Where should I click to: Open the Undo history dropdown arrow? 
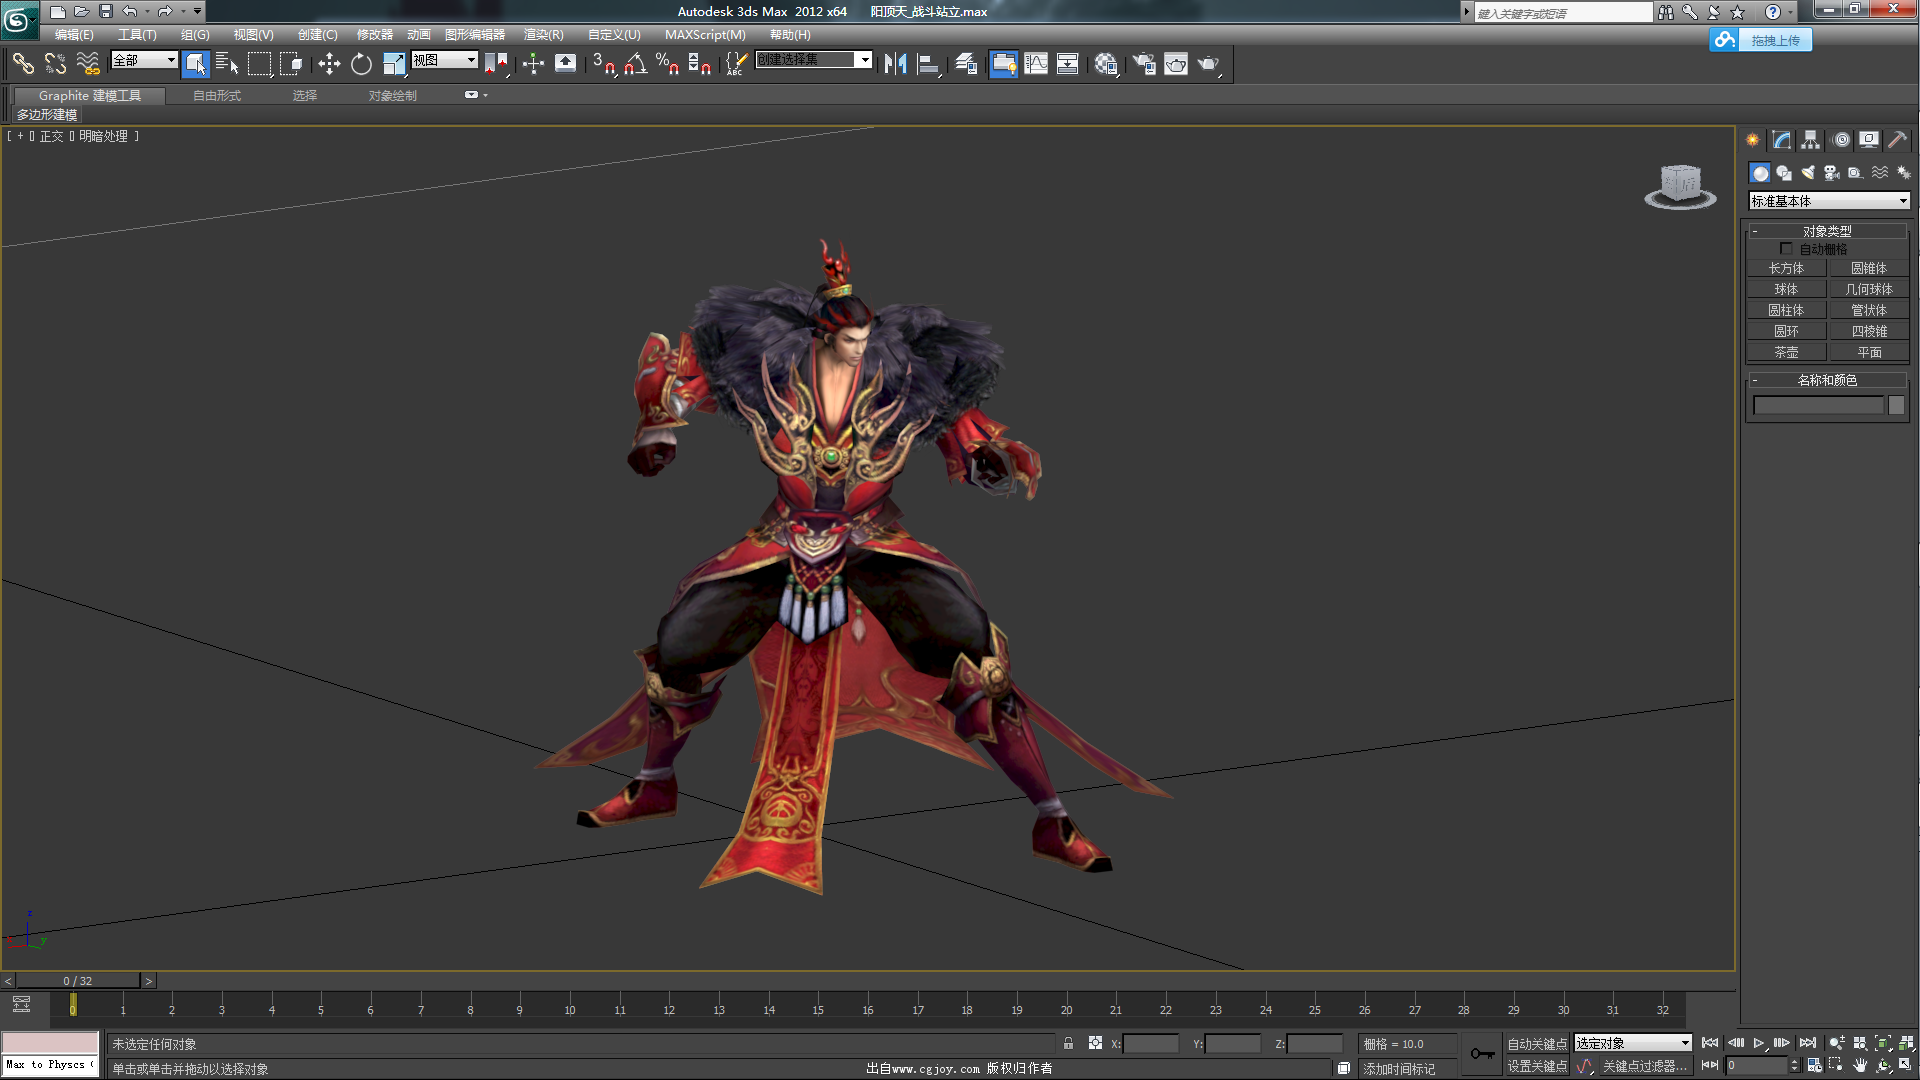[147, 12]
